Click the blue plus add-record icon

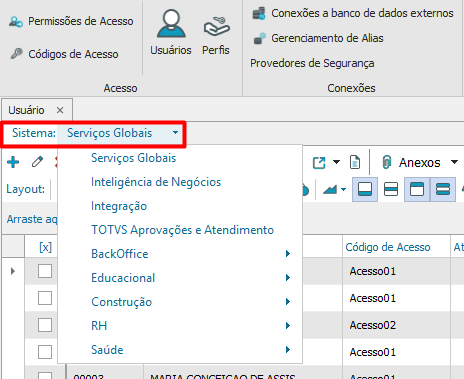(13, 162)
